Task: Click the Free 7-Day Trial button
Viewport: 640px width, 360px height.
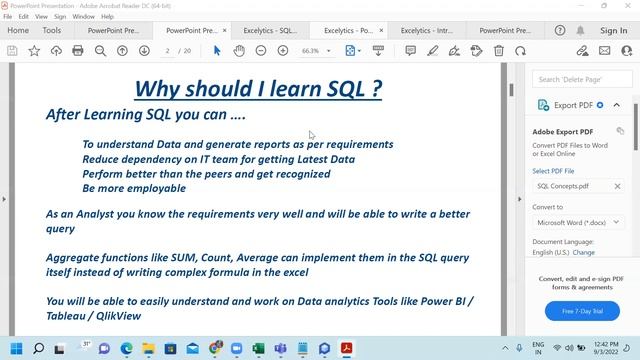Action: (x=582, y=311)
